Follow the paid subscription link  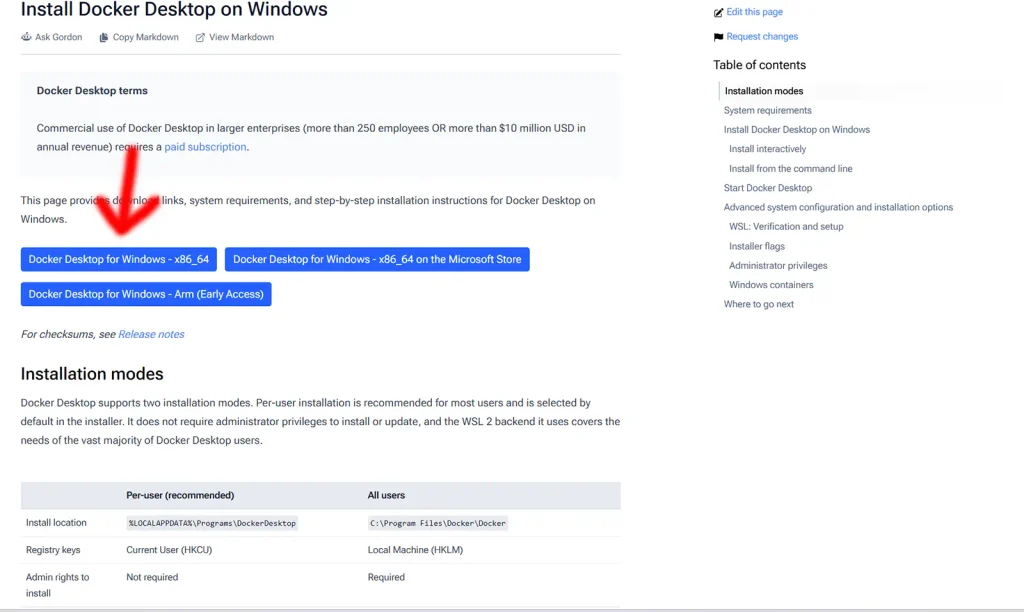click(205, 147)
